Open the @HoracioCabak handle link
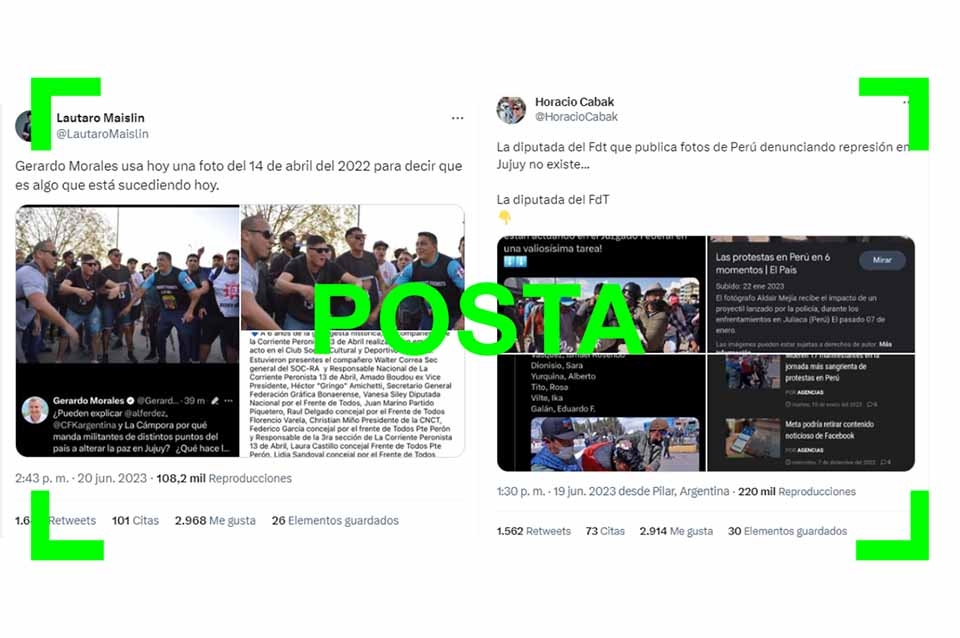Image resolution: width=960 pixels, height=638 pixels. (x=576, y=116)
